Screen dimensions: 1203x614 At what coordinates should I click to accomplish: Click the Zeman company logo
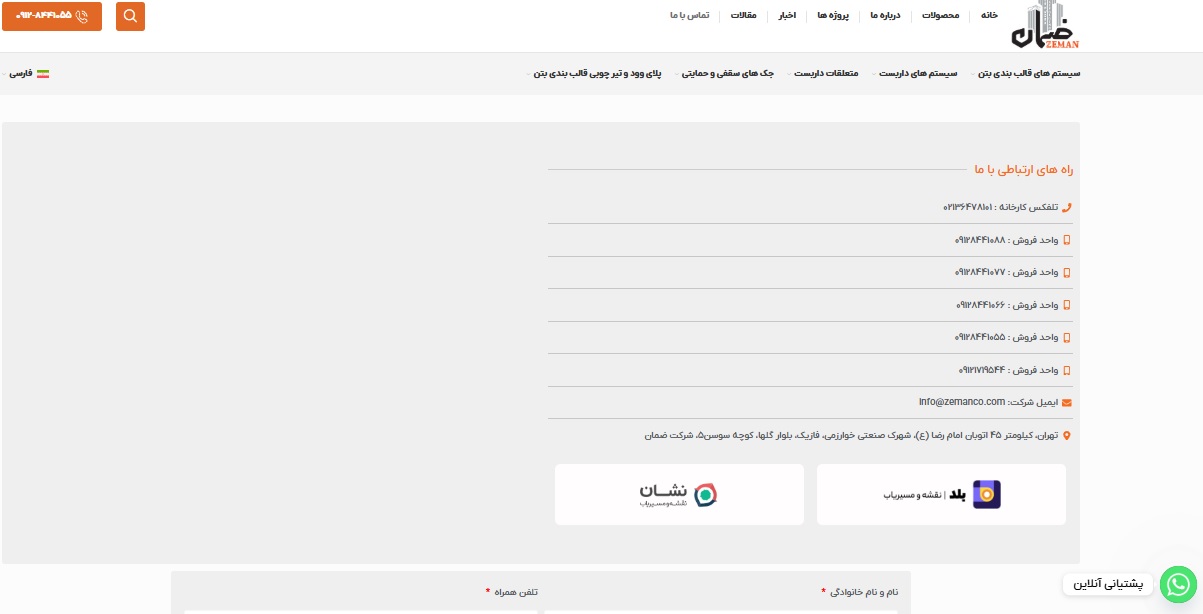tap(1045, 25)
